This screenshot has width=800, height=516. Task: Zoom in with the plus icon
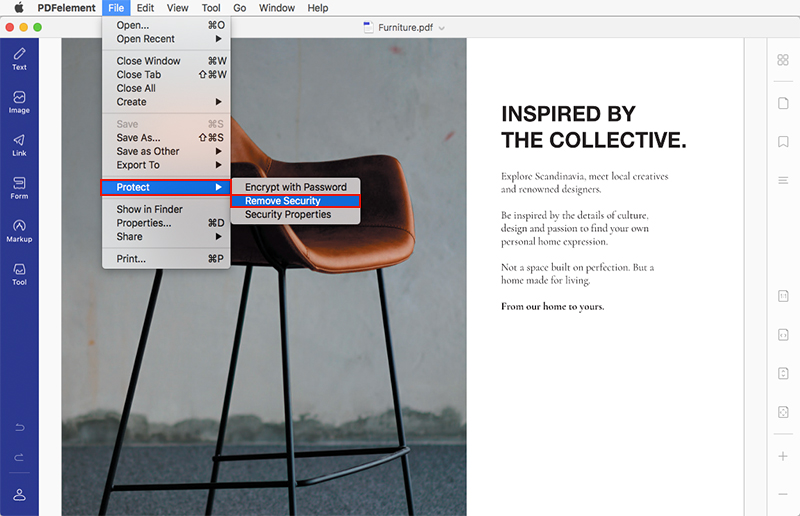click(783, 456)
